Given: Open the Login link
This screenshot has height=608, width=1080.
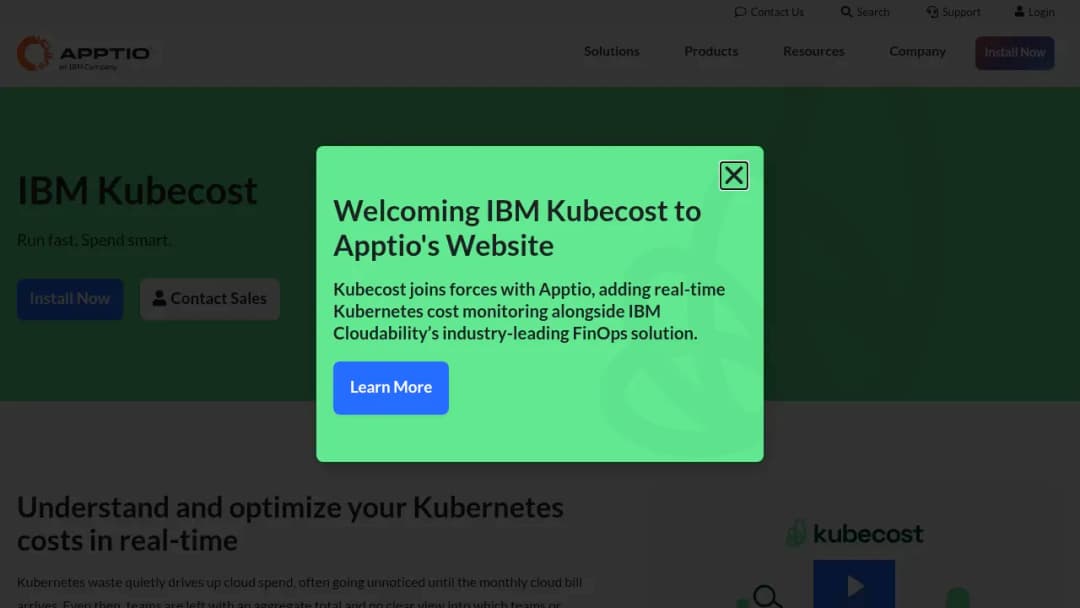Looking at the screenshot, I should click(1035, 12).
